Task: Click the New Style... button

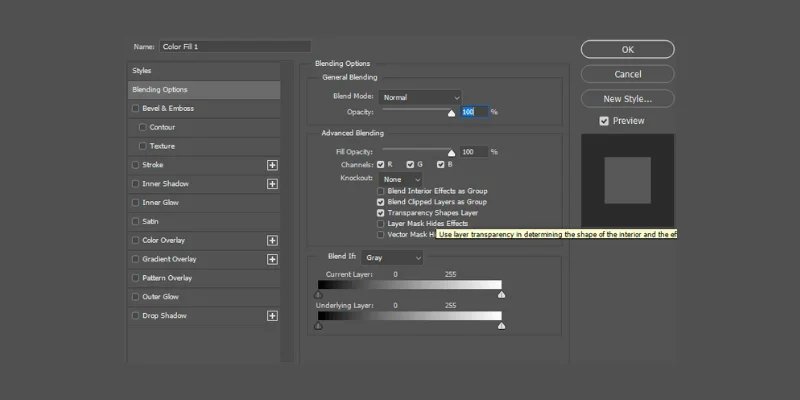Action: pos(627,99)
